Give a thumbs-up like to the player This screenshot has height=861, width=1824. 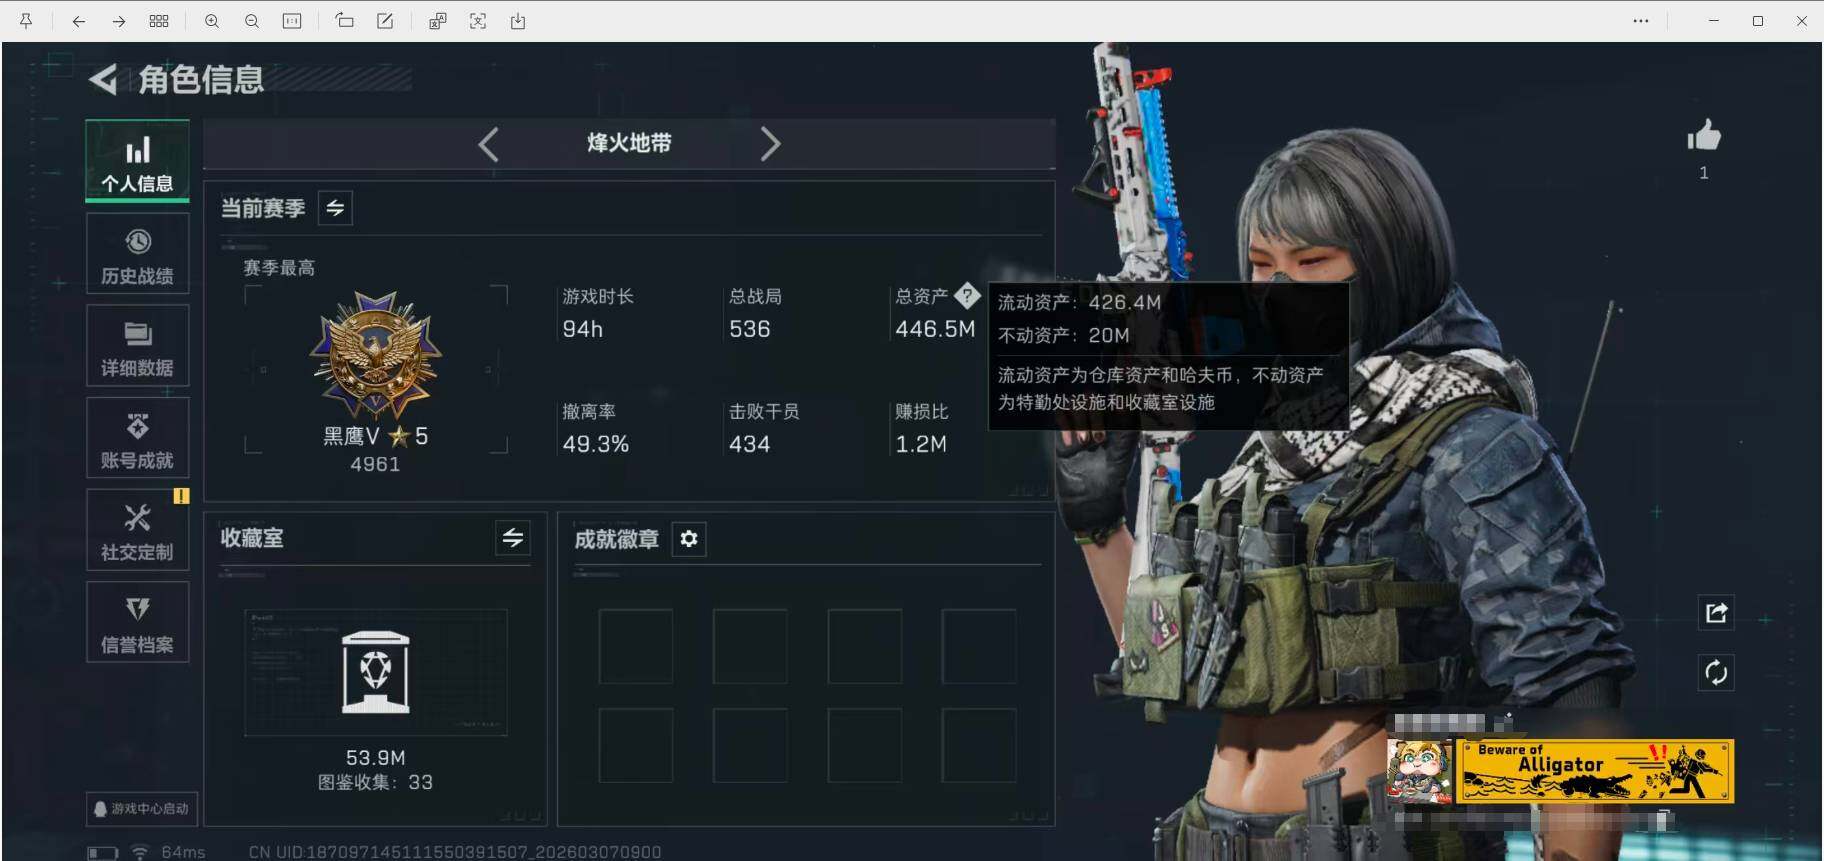tap(1704, 135)
